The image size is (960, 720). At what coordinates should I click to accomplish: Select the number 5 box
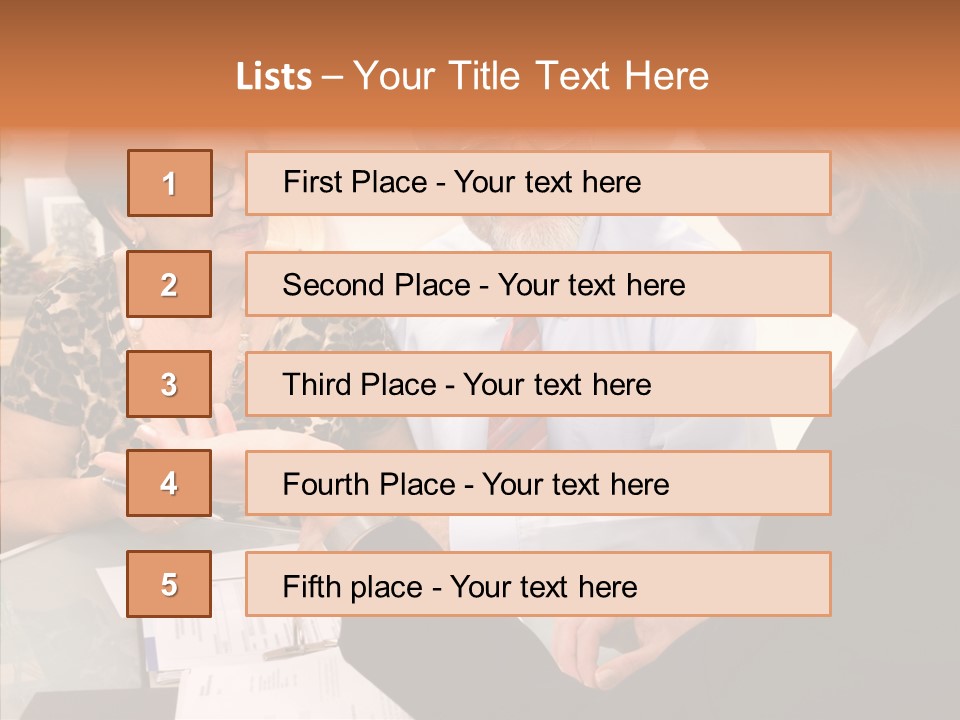(x=169, y=584)
